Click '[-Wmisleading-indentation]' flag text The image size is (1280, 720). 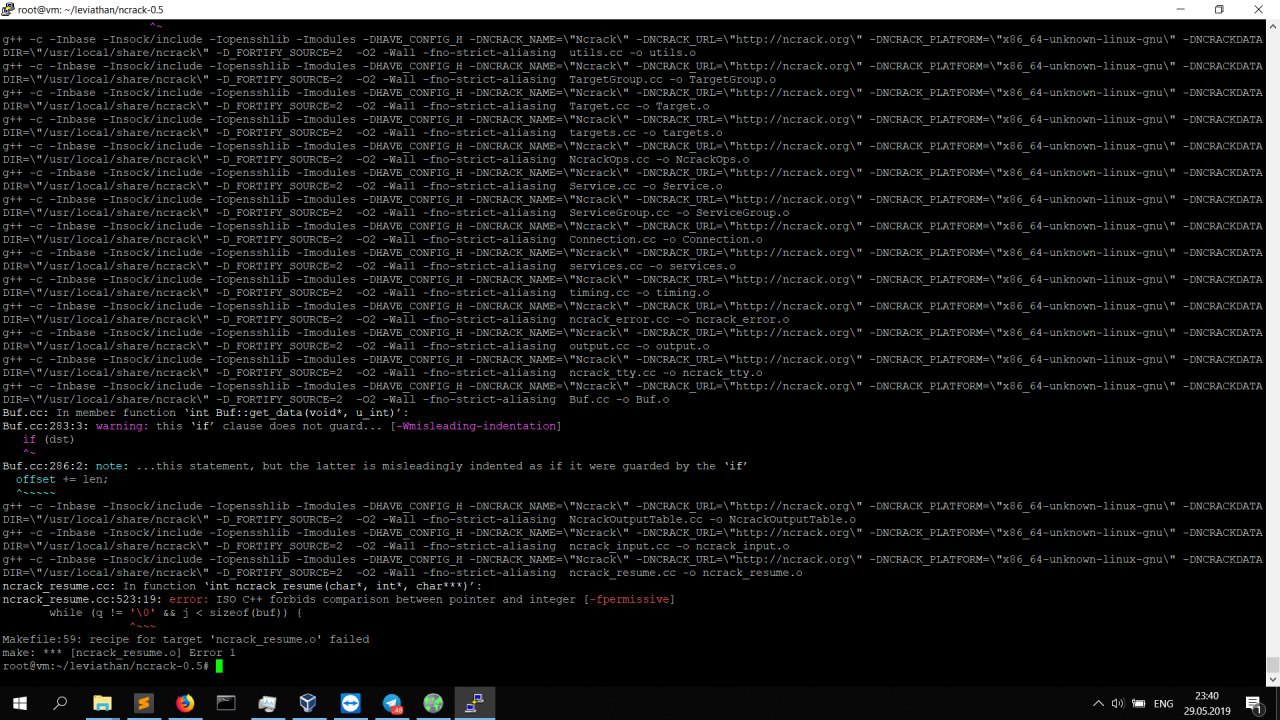coord(476,426)
